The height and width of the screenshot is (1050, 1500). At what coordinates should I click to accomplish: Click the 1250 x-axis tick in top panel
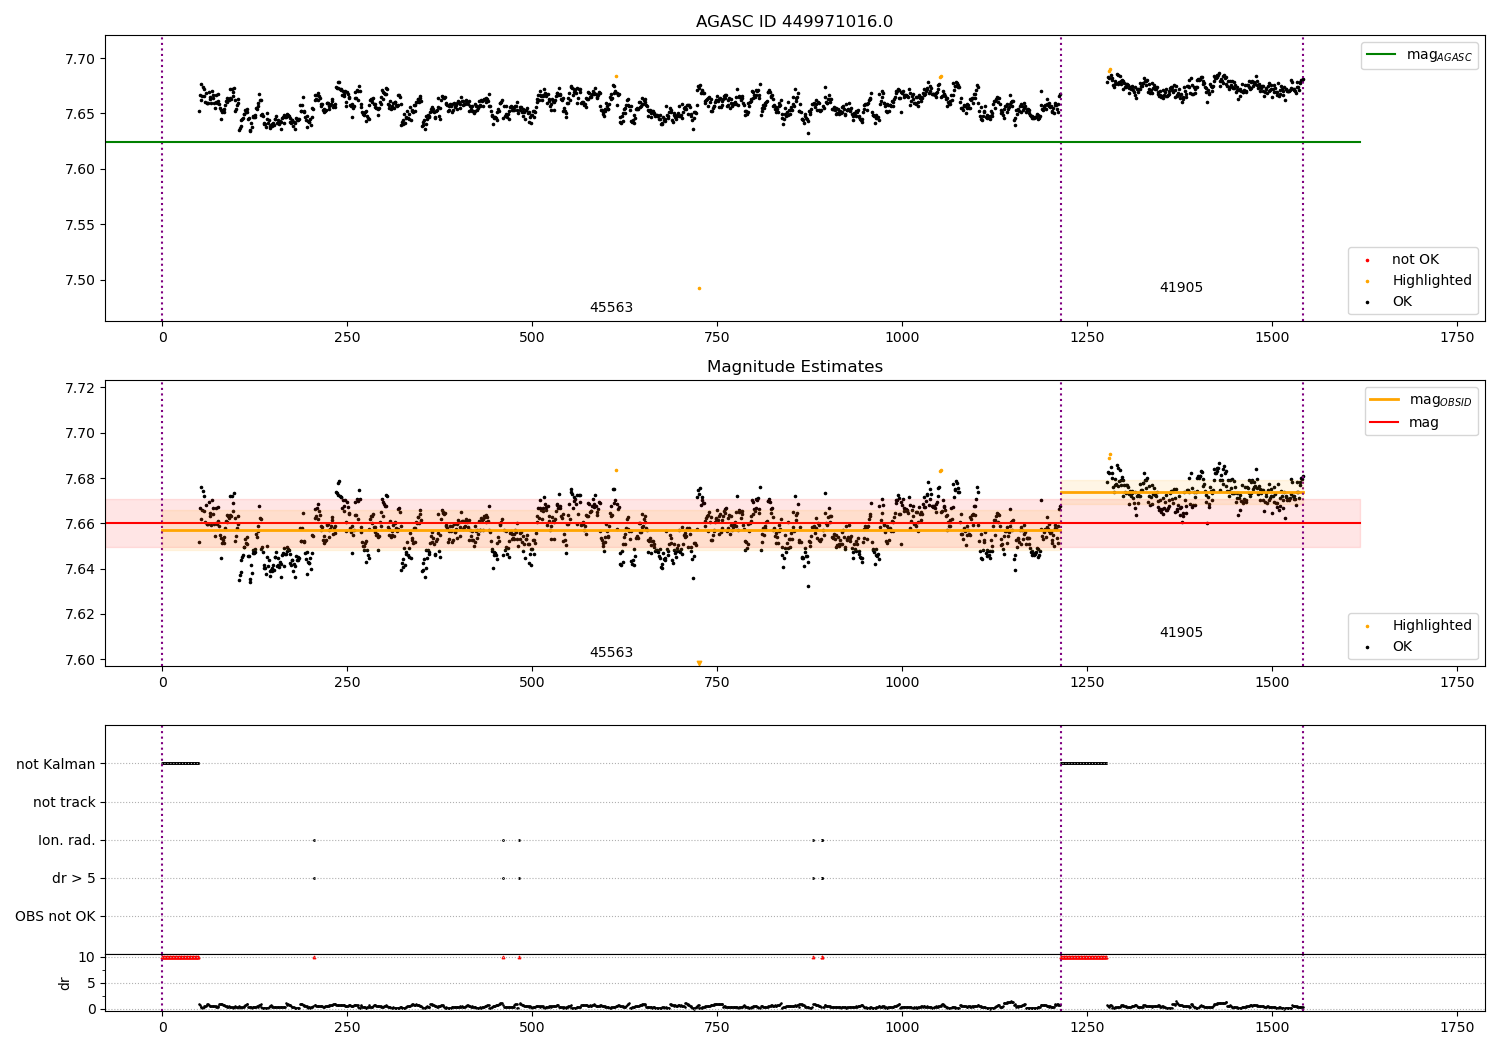pos(1087,337)
